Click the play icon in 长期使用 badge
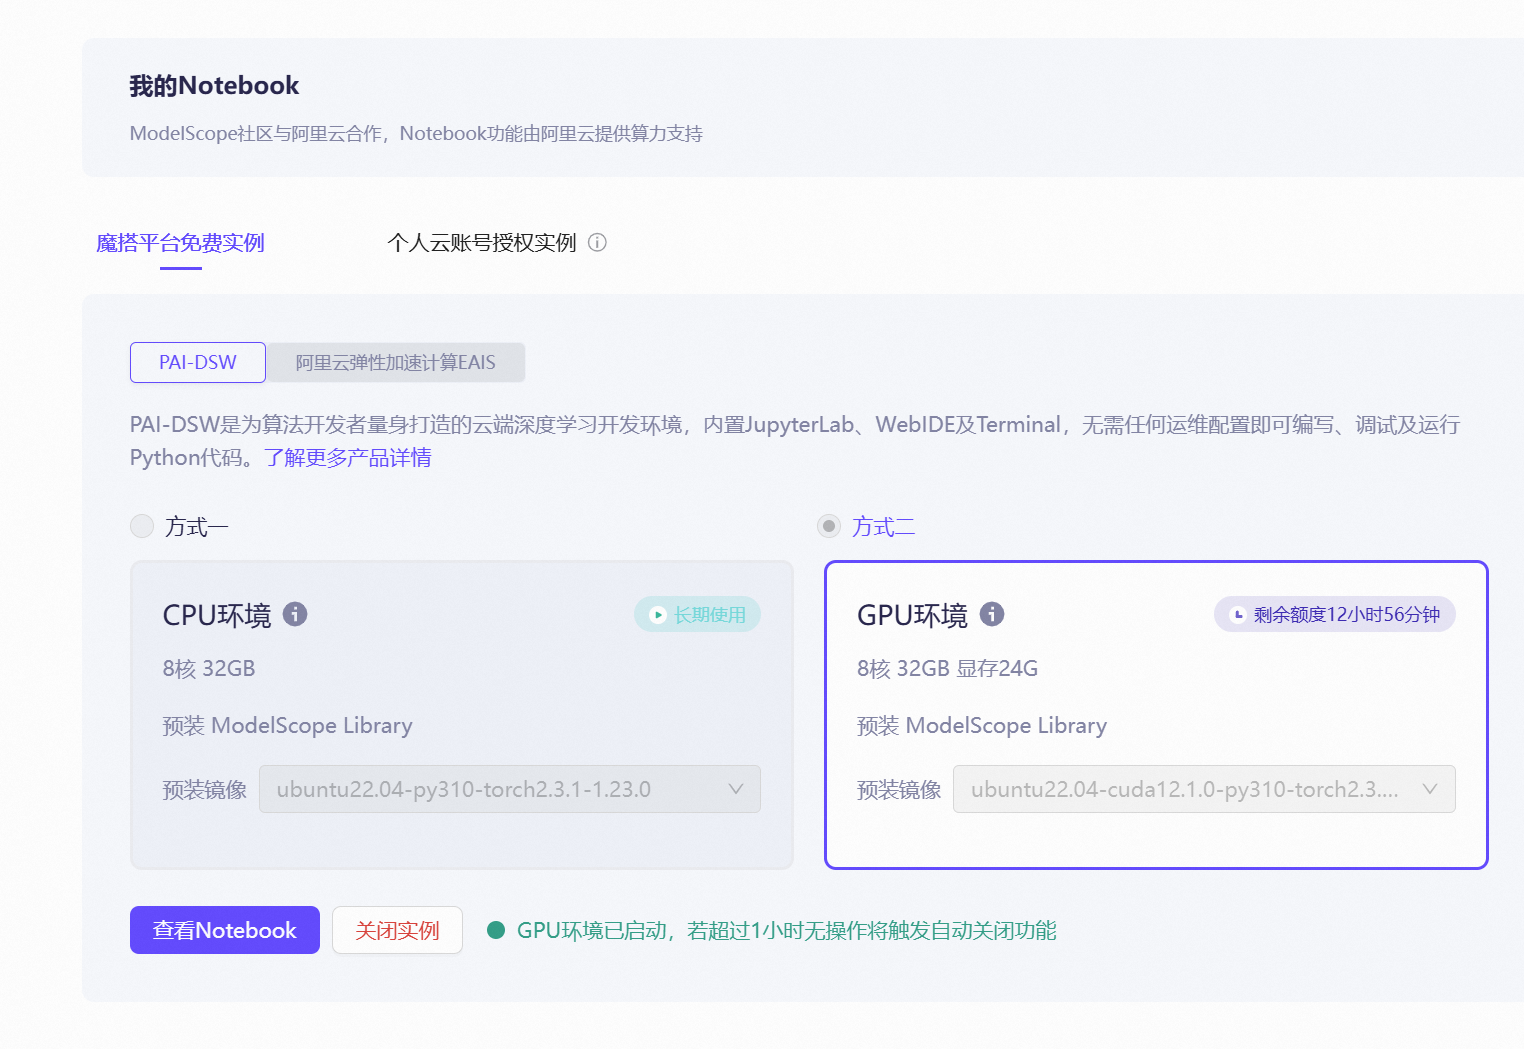The image size is (1524, 1049). click(657, 614)
